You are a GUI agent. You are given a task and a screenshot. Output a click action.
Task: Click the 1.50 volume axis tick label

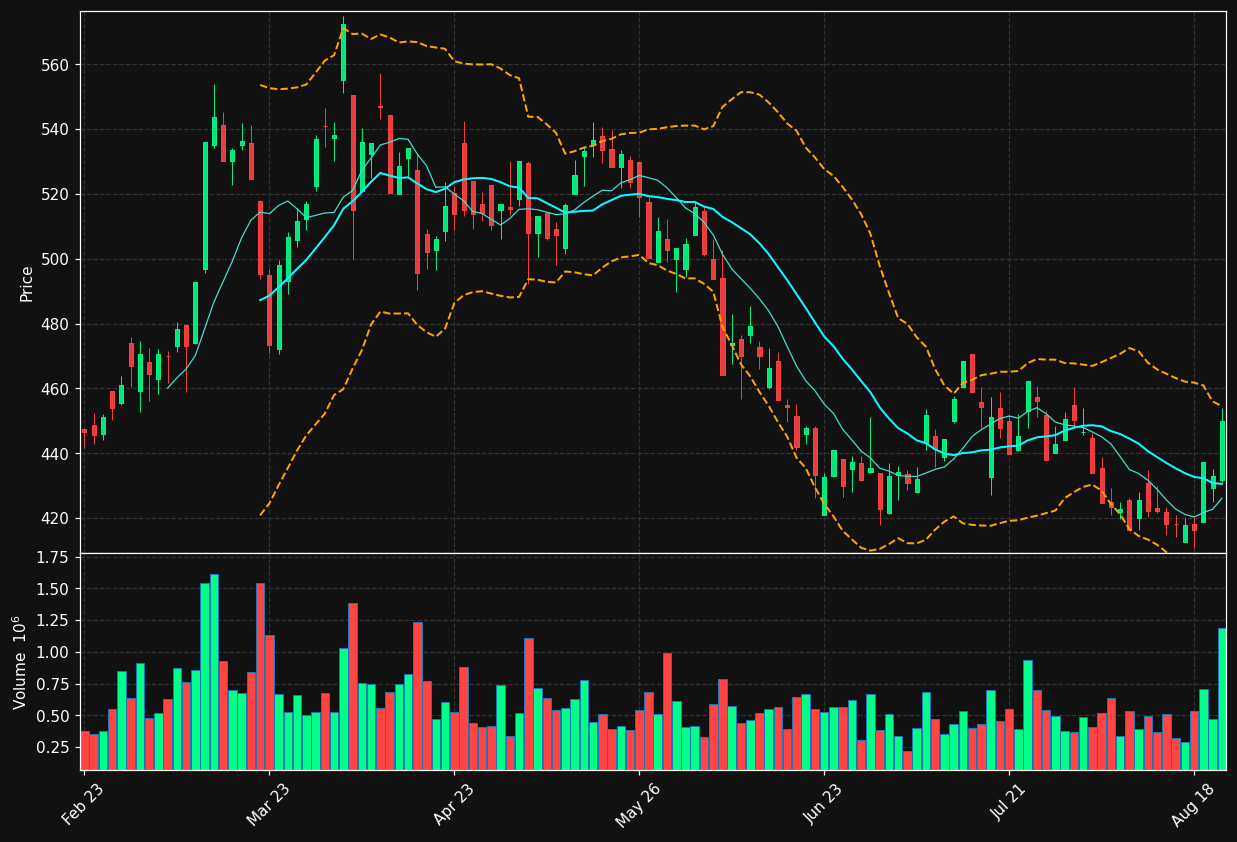53,590
